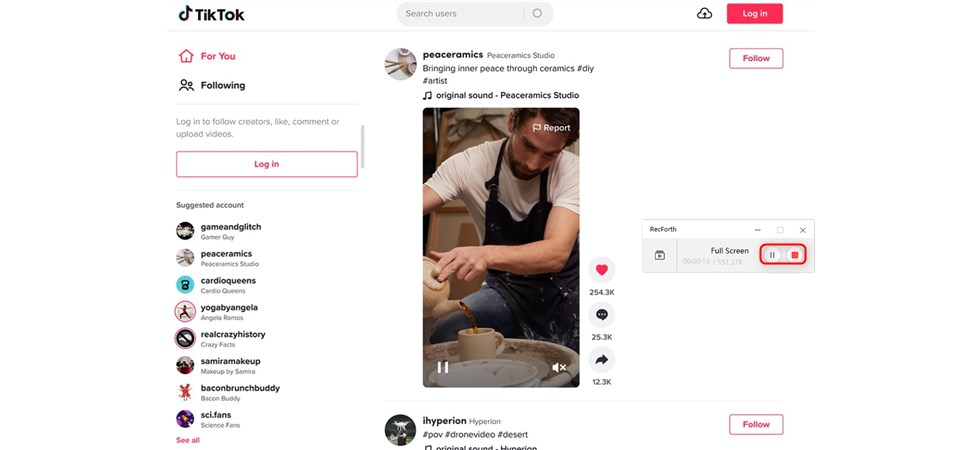Click the upload cloud icon
The image size is (980, 450).
704,13
